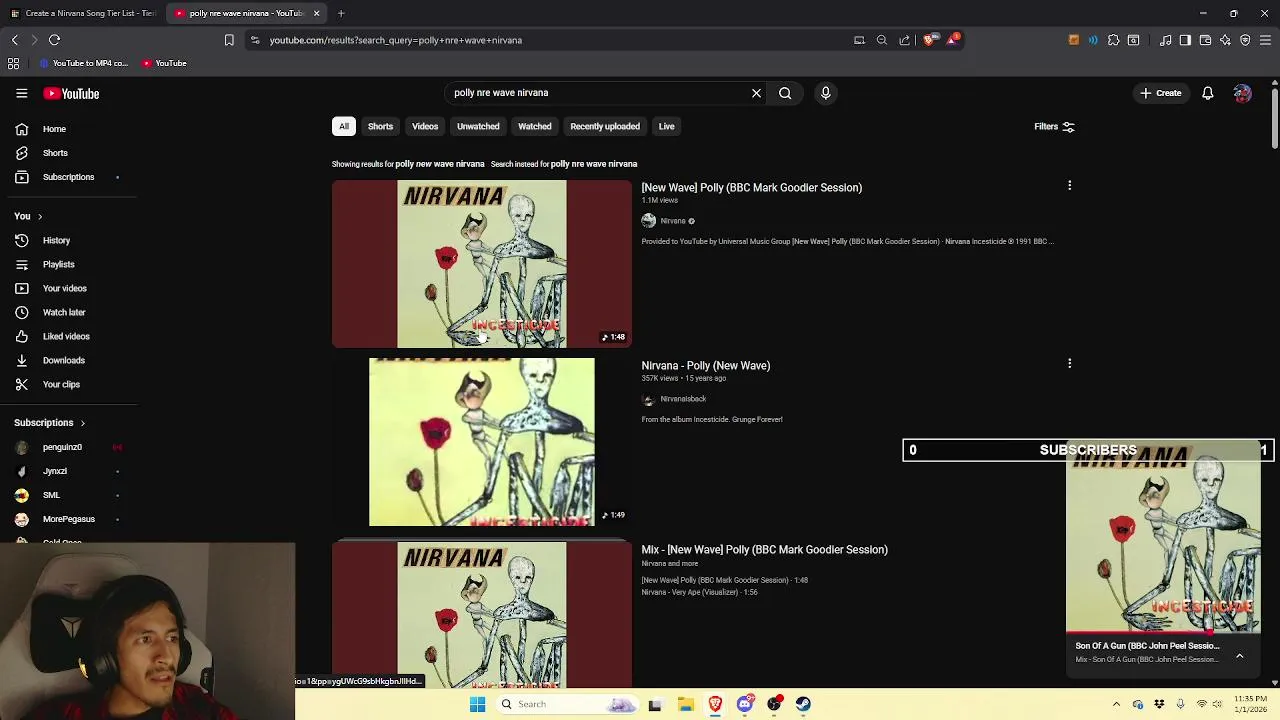Screen dimensions: 1280x720
Task: Toggle browser sidebar panel icon
Action: pos(1185,40)
